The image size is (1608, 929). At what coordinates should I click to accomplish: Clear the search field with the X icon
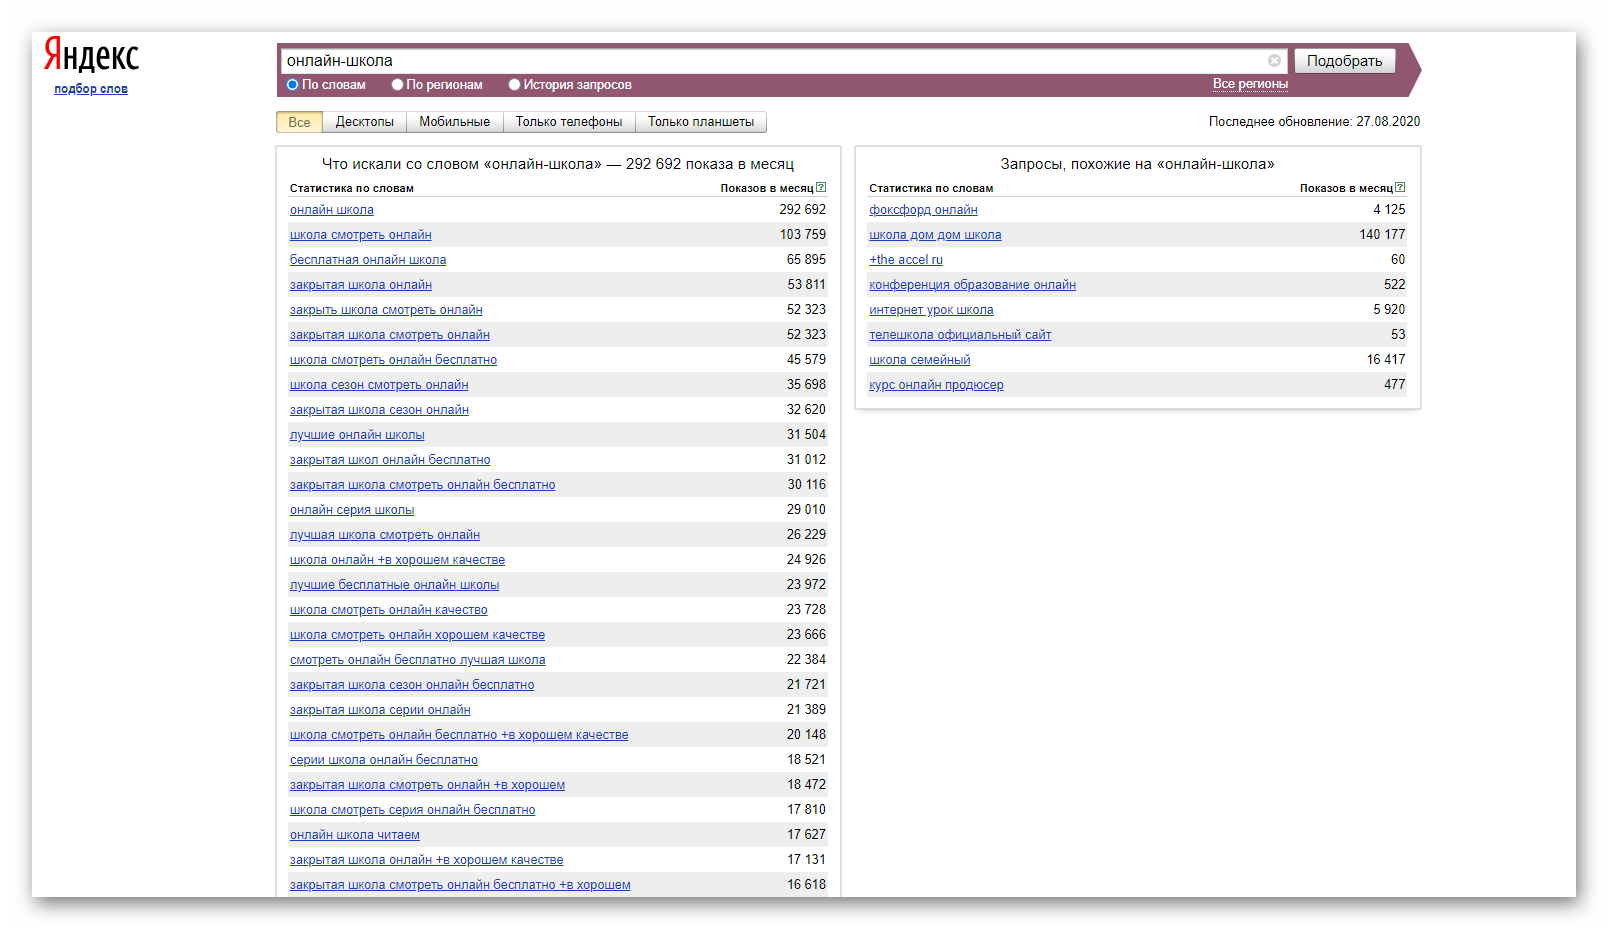click(x=1274, y=61)
